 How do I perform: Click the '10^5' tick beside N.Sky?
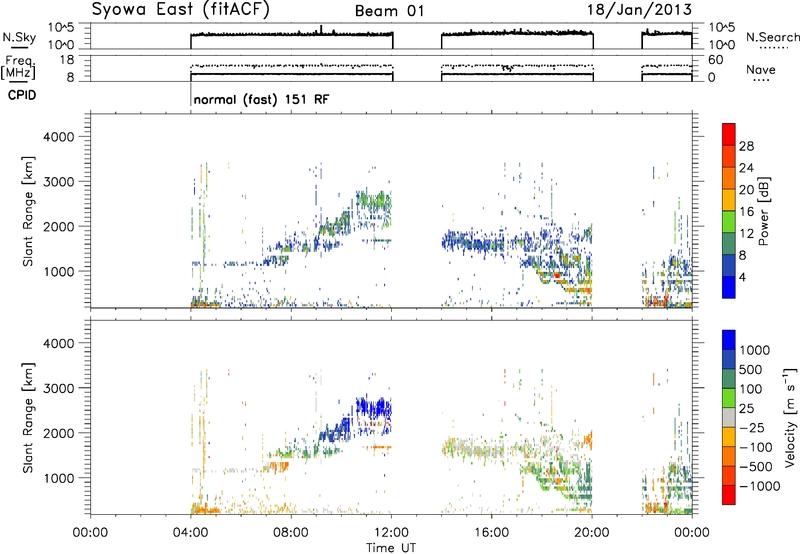click(x=62, y=28)
